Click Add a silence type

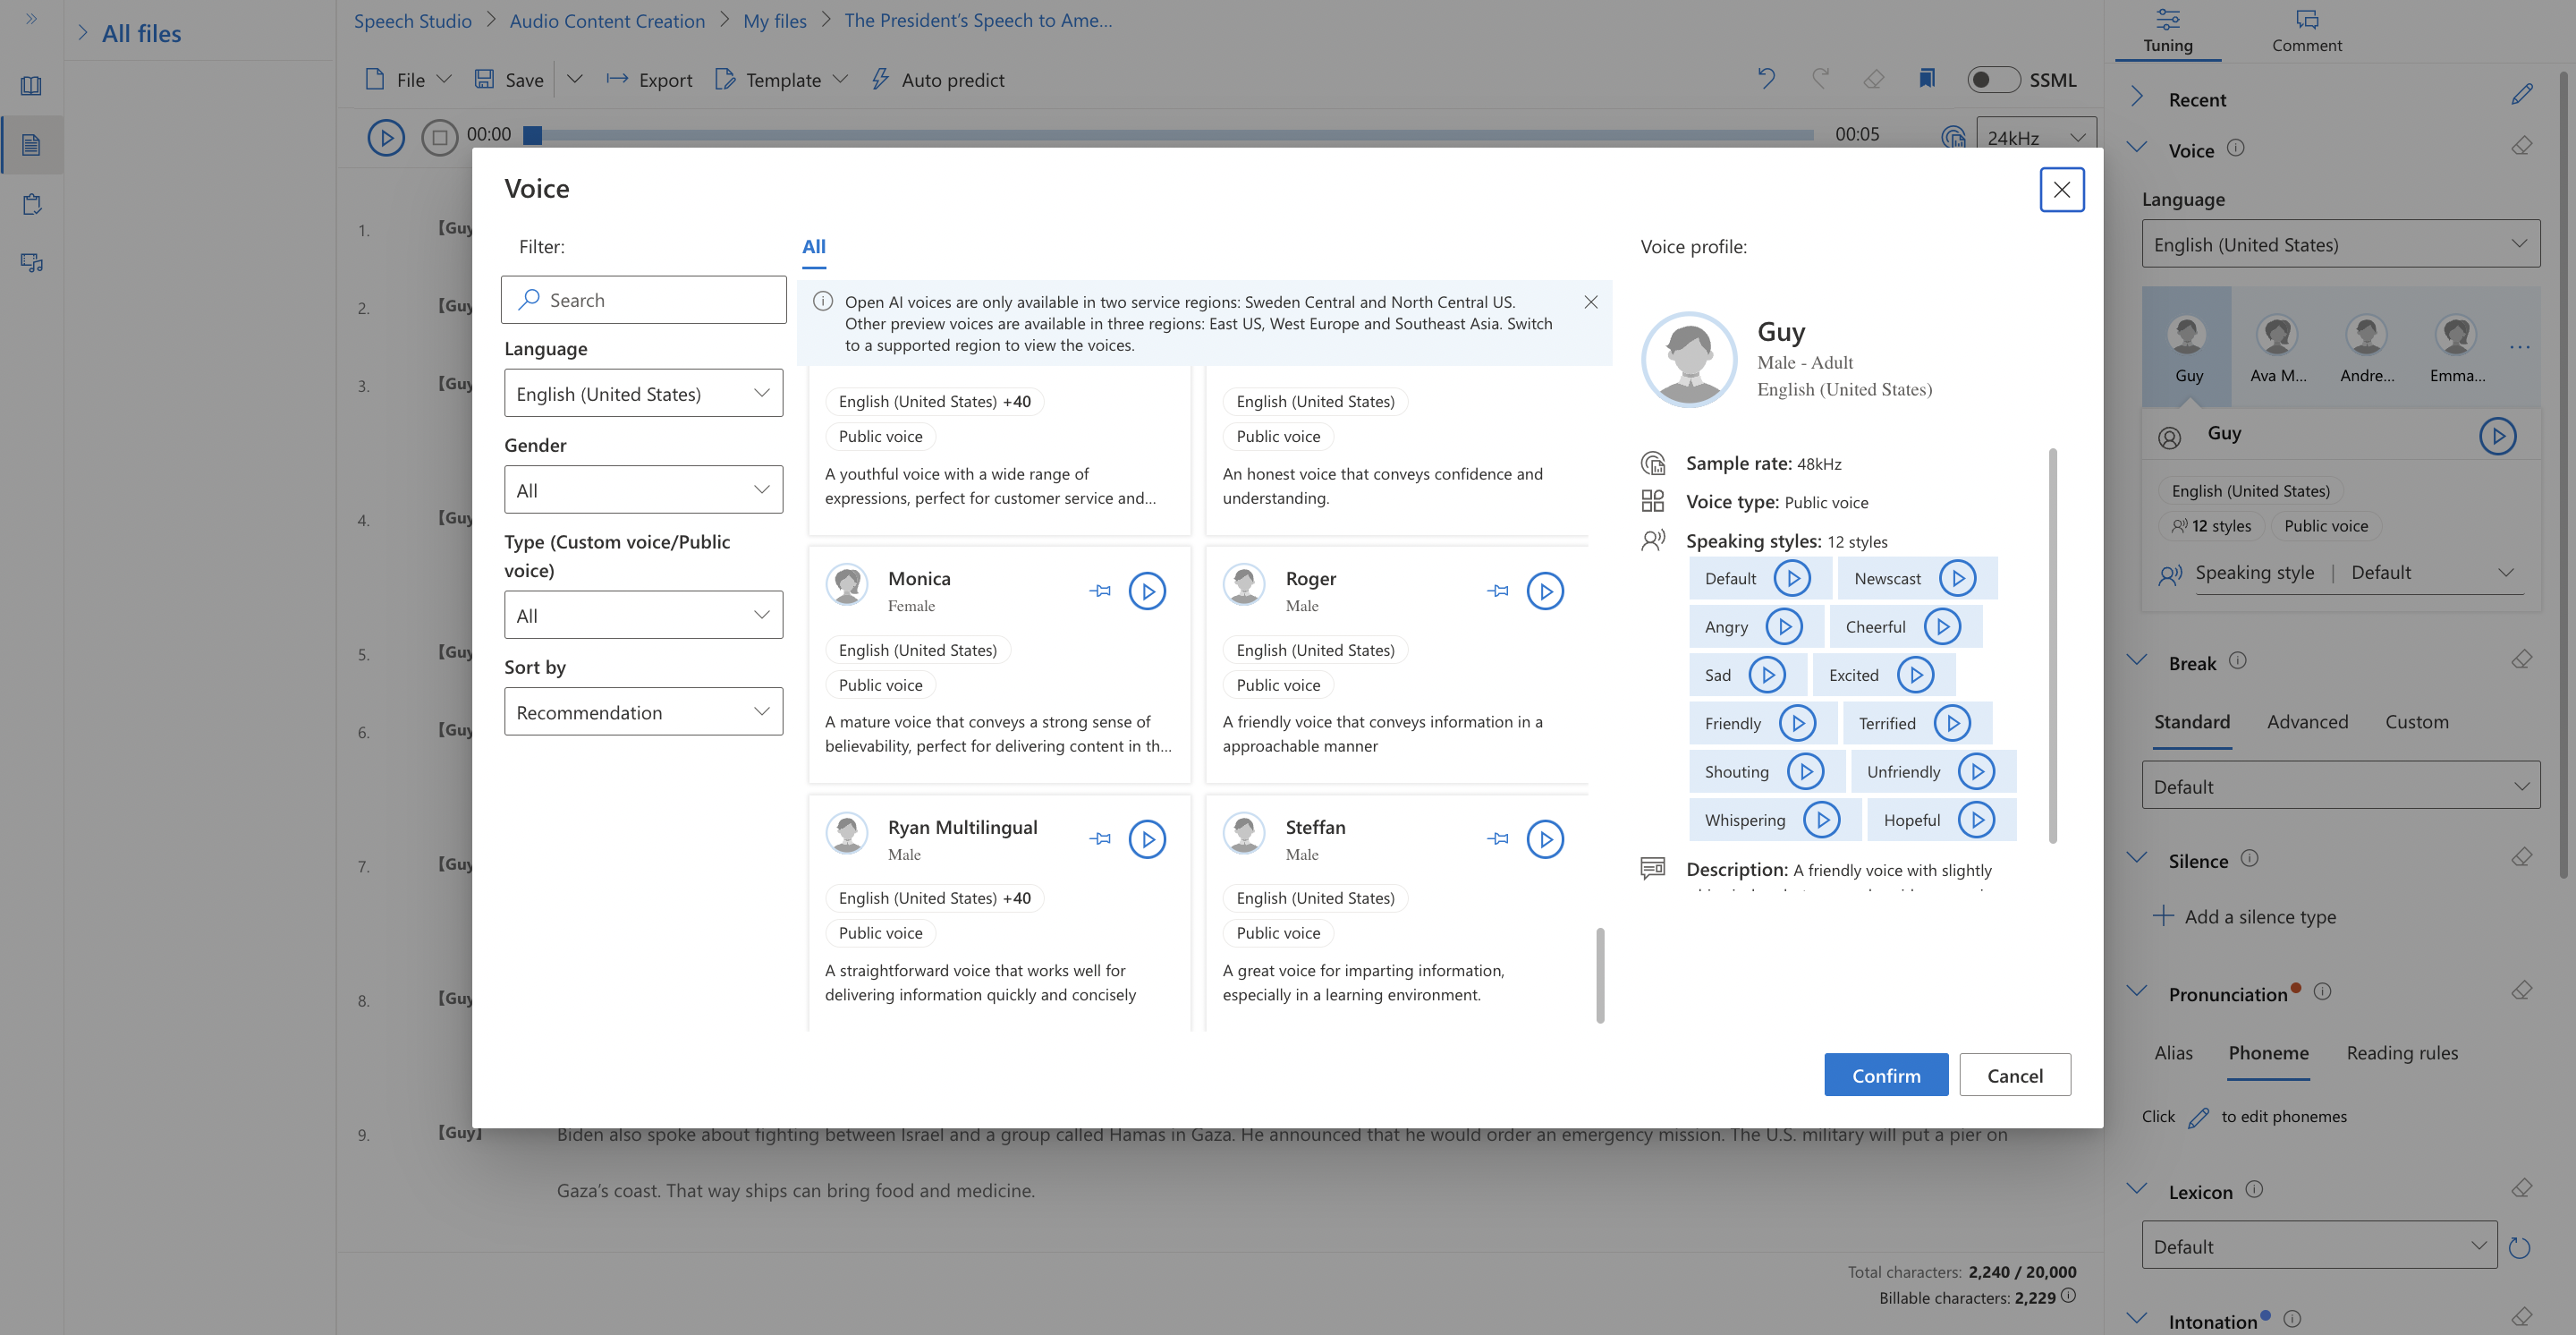[2244, 917]
